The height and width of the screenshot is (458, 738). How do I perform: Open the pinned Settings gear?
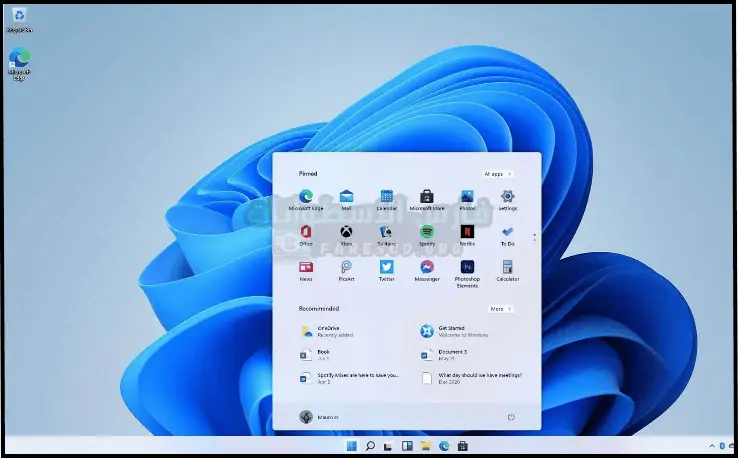click(507, 197)
